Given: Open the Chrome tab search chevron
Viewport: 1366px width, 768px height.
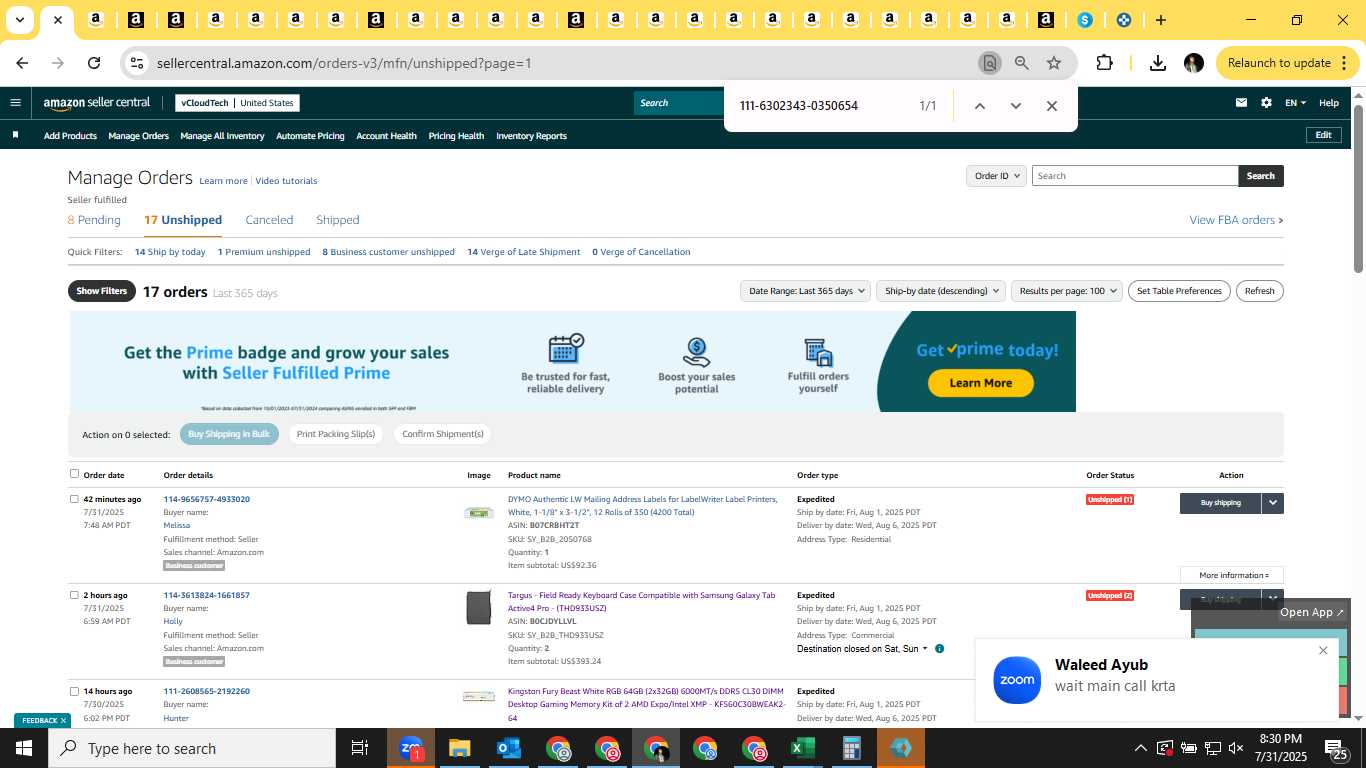Looking at the screenshot, I should (x=19, y=20).
